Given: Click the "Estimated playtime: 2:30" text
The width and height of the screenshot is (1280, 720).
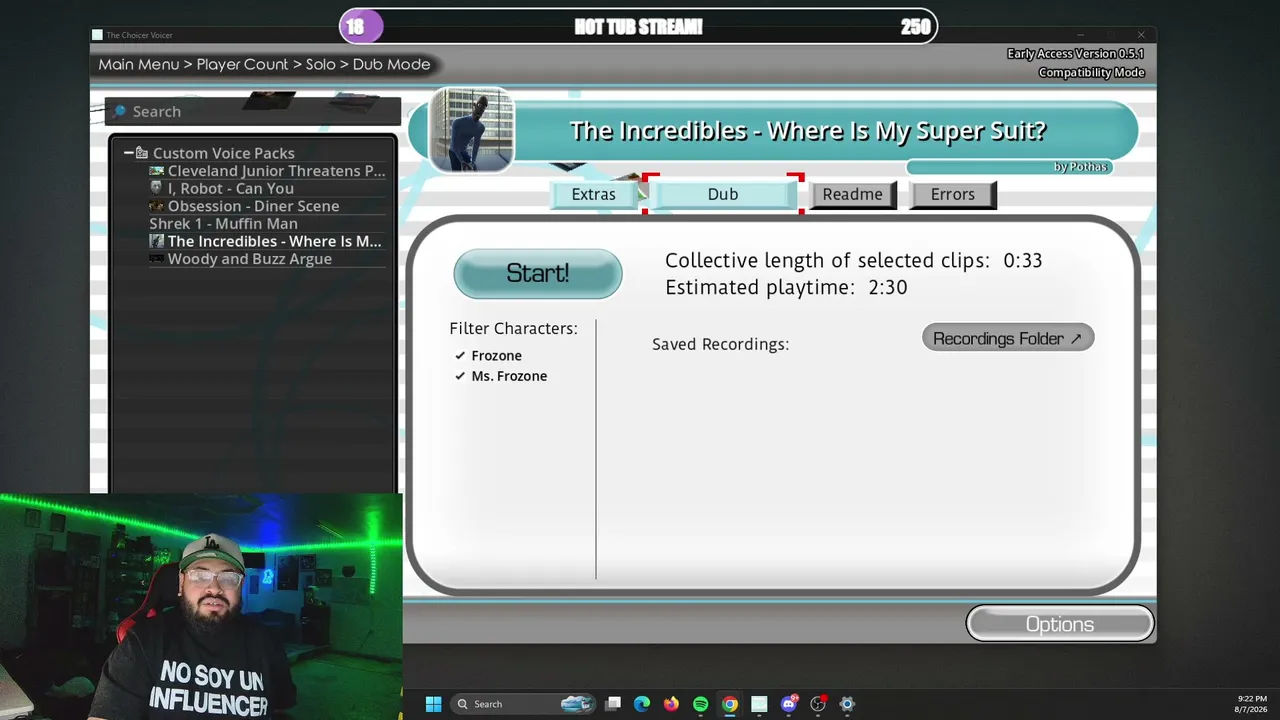Looking at the screenshot, I should (x=786, y=287).
